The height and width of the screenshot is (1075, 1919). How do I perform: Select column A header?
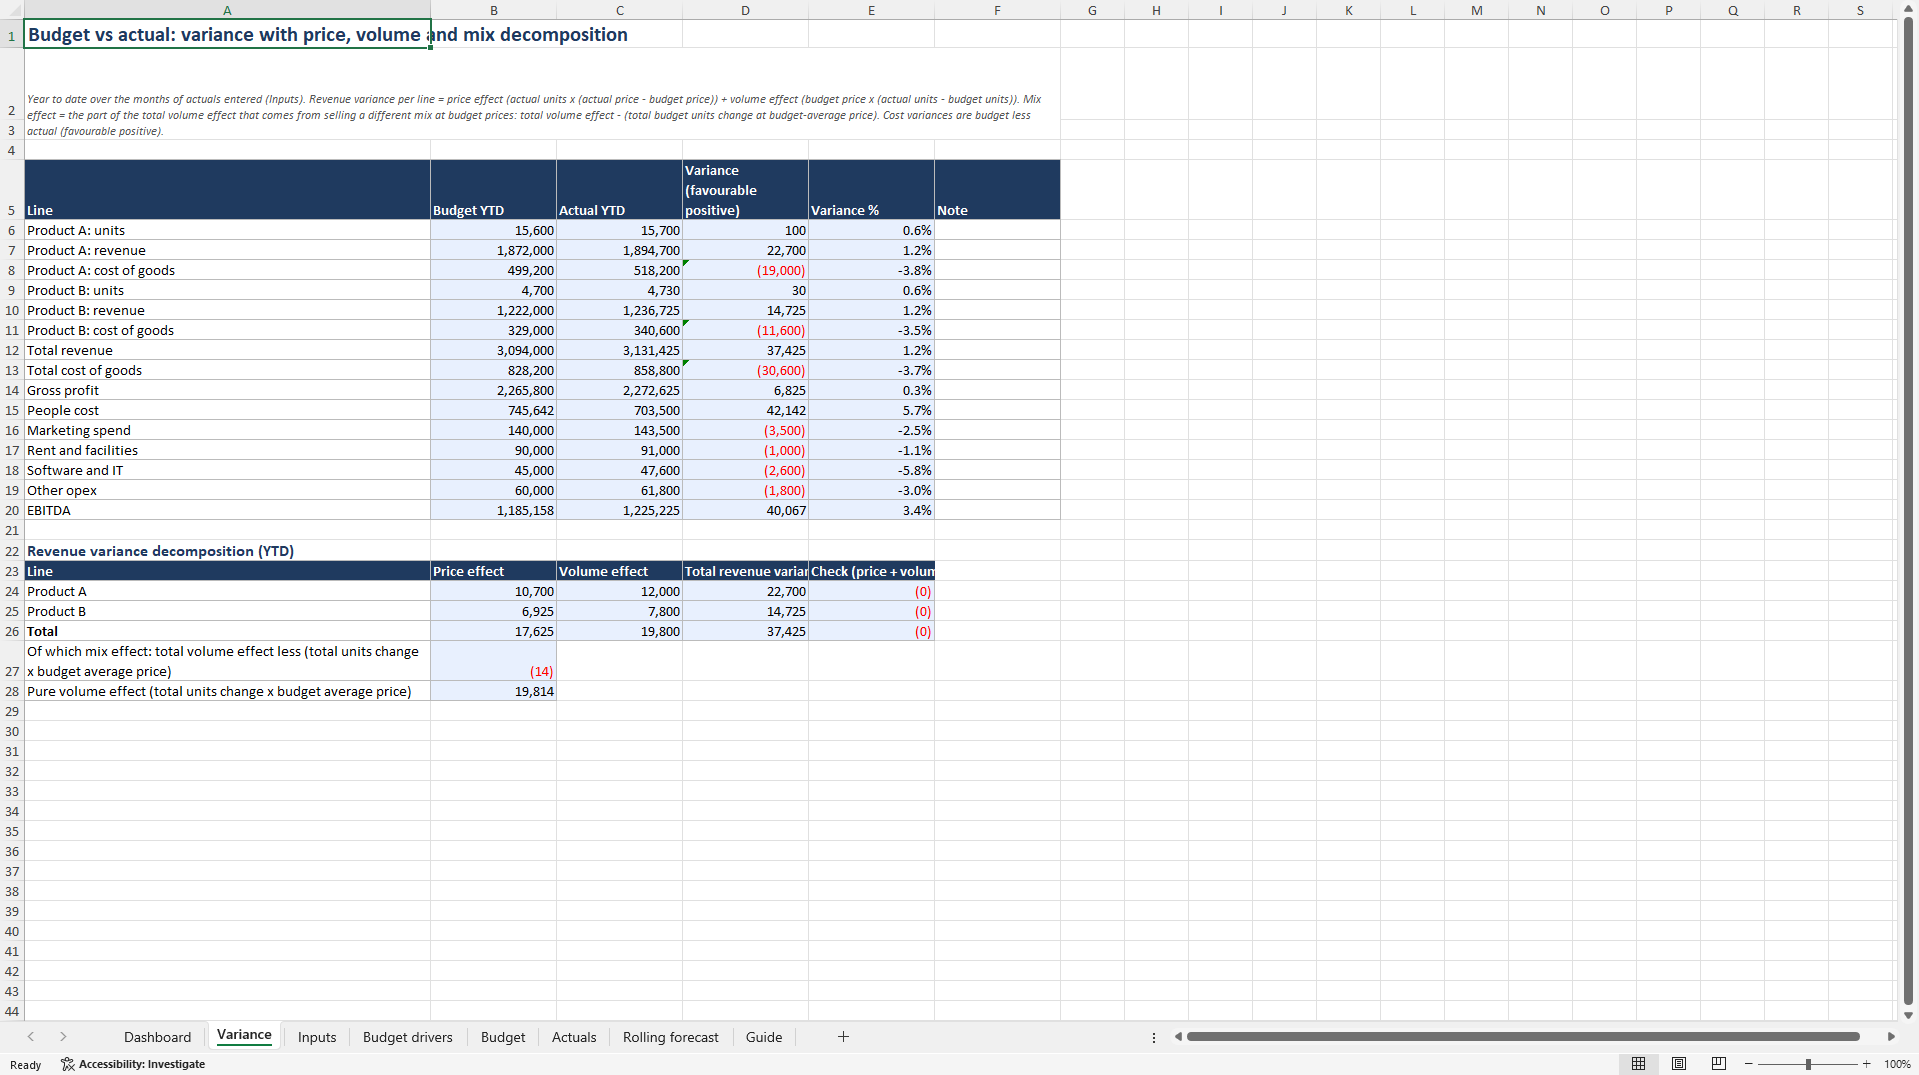(227, 10)
